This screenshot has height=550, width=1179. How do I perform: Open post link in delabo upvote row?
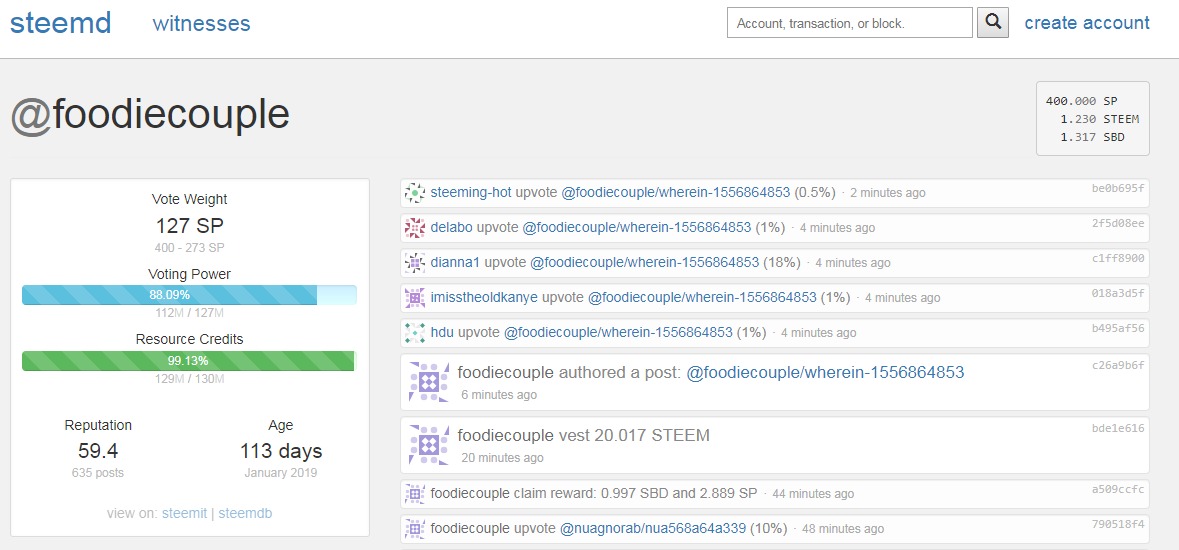pos(637,227)
